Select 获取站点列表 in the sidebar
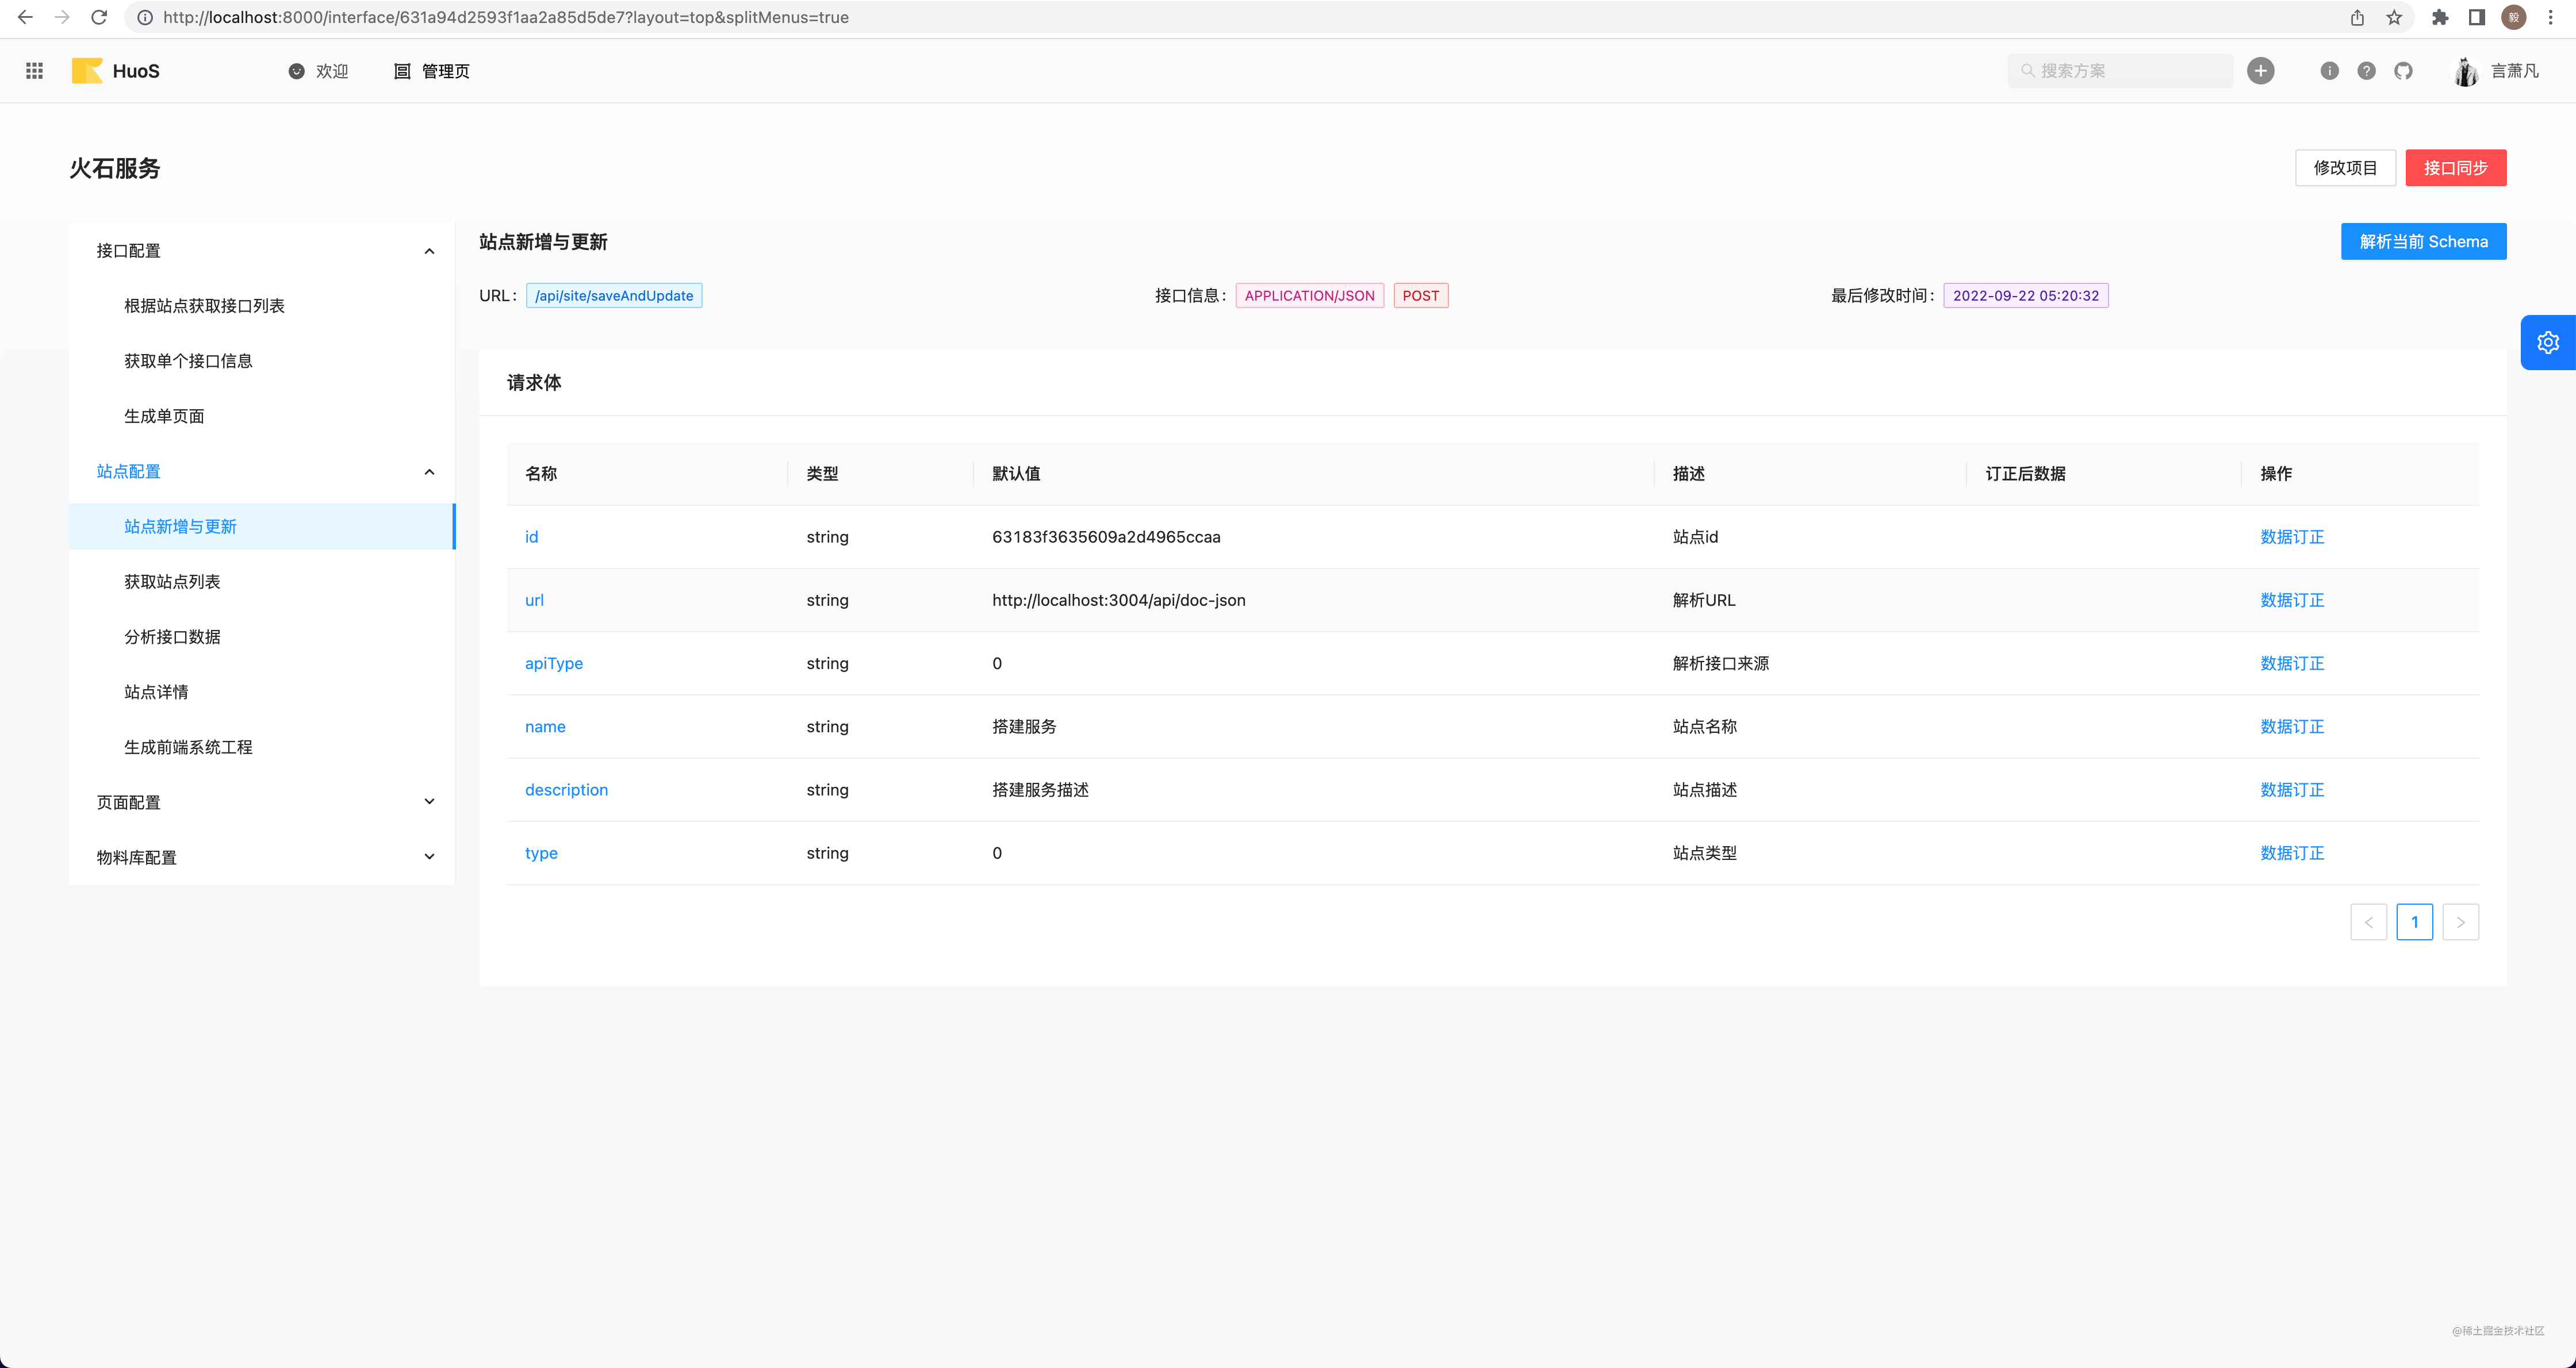 (x=172, y=582)
